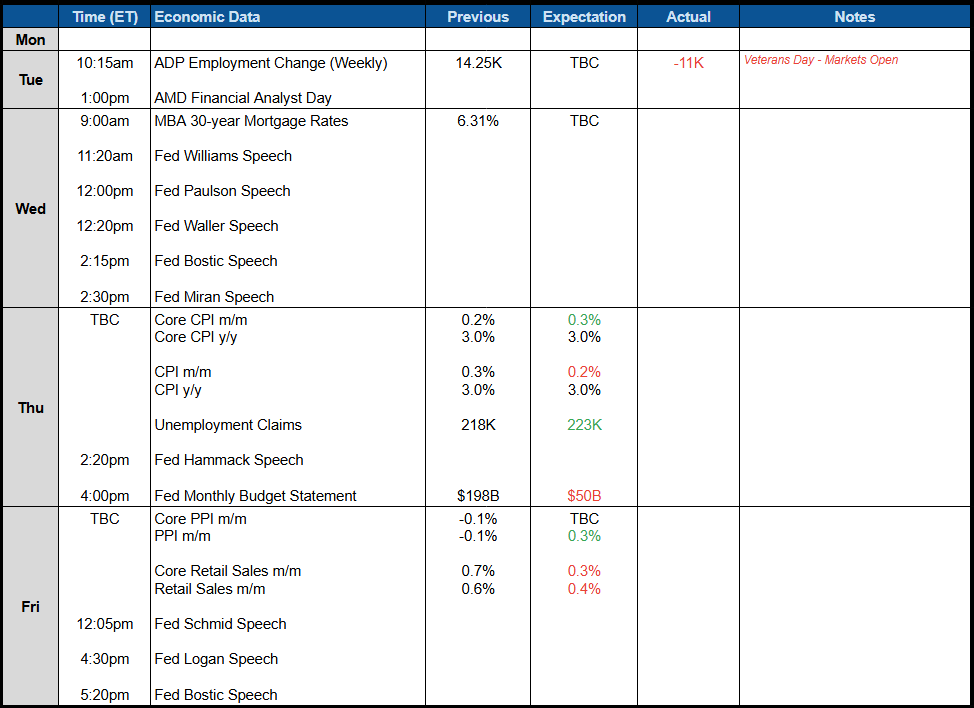
Task: Click 'Fed Schmid Speech' entry
Action: pyautogui.click(x=220, y=624)
